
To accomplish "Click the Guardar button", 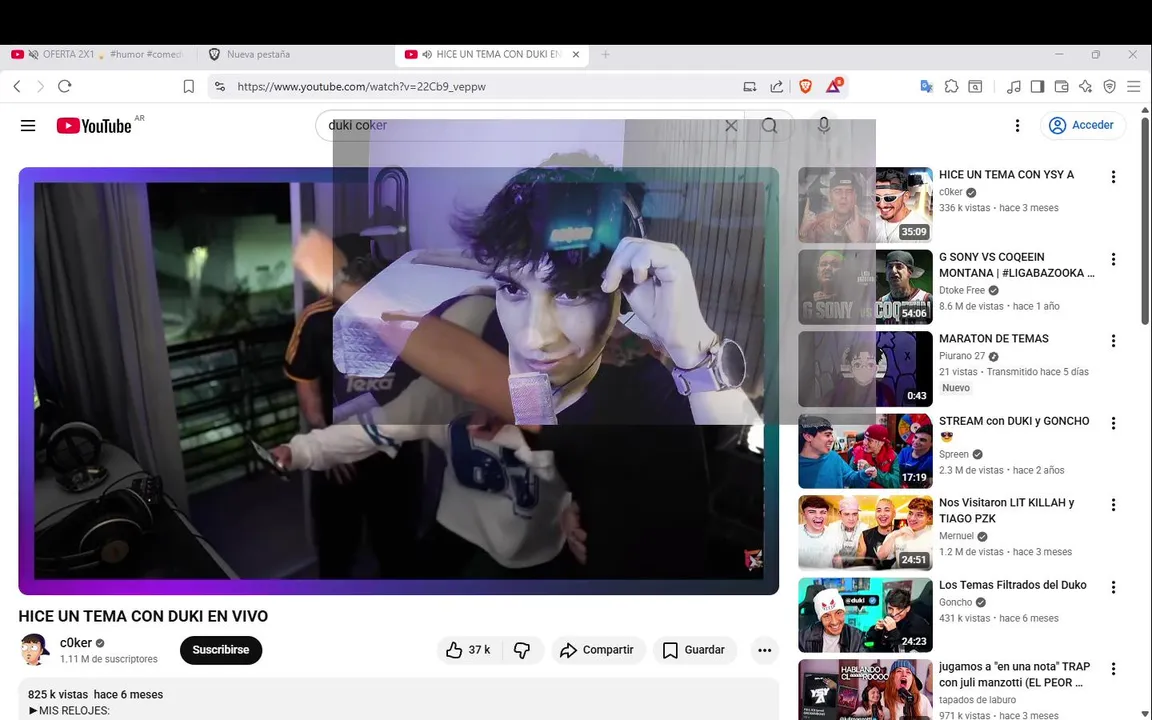I will point(694,650).
